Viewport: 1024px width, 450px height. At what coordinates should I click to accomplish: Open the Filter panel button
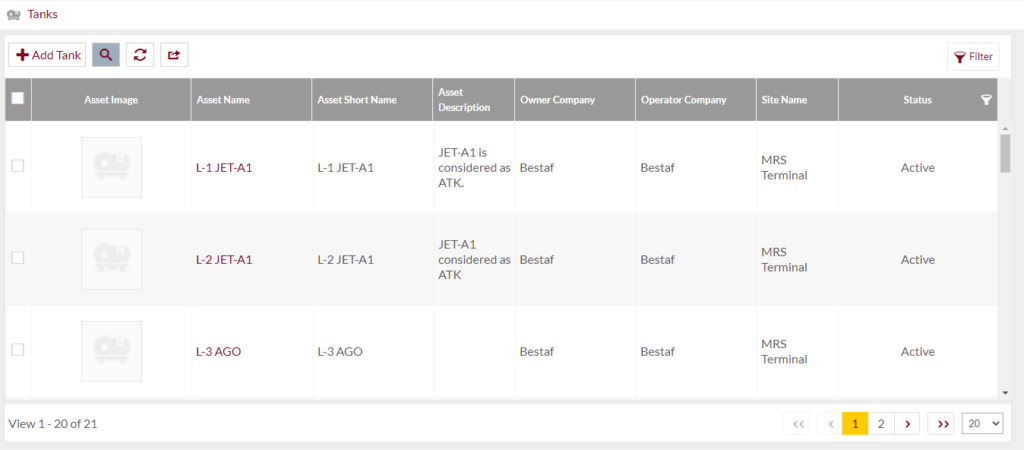pyautogui.click(x=973, y=57)
